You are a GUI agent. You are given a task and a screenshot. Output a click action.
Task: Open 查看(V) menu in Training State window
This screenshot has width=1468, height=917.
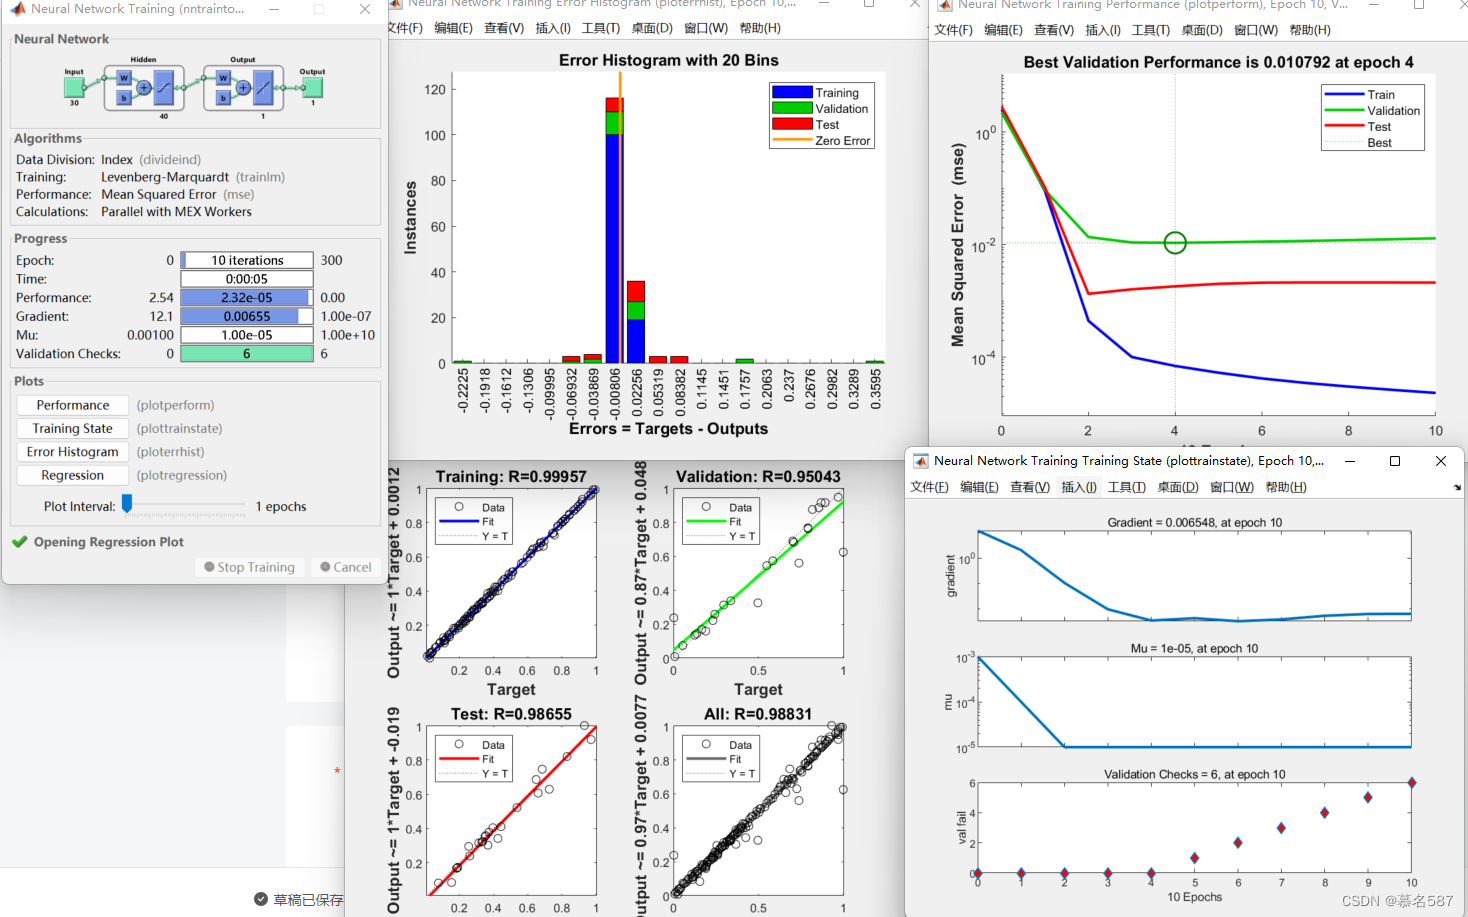click(x=1030, y=488)
